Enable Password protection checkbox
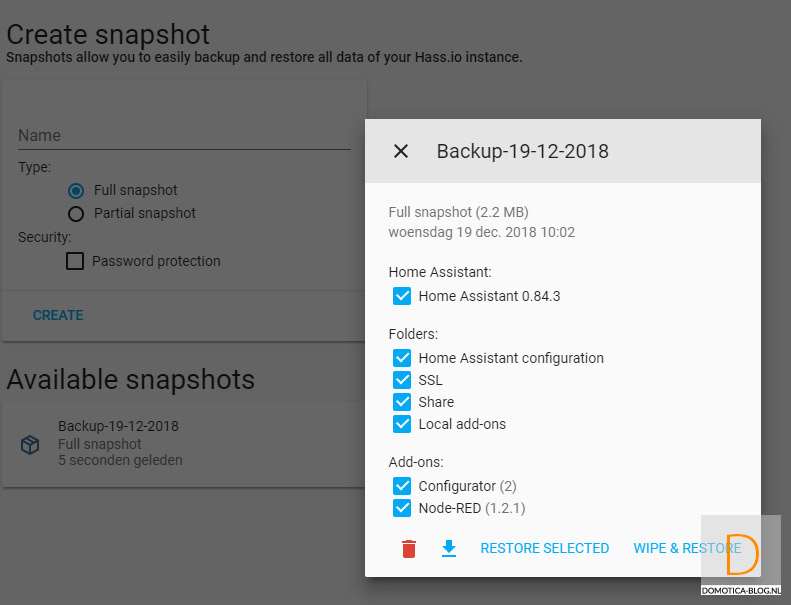Image resolution: width=791 pixels, height=605 pixels. click(x=75, y=261)
